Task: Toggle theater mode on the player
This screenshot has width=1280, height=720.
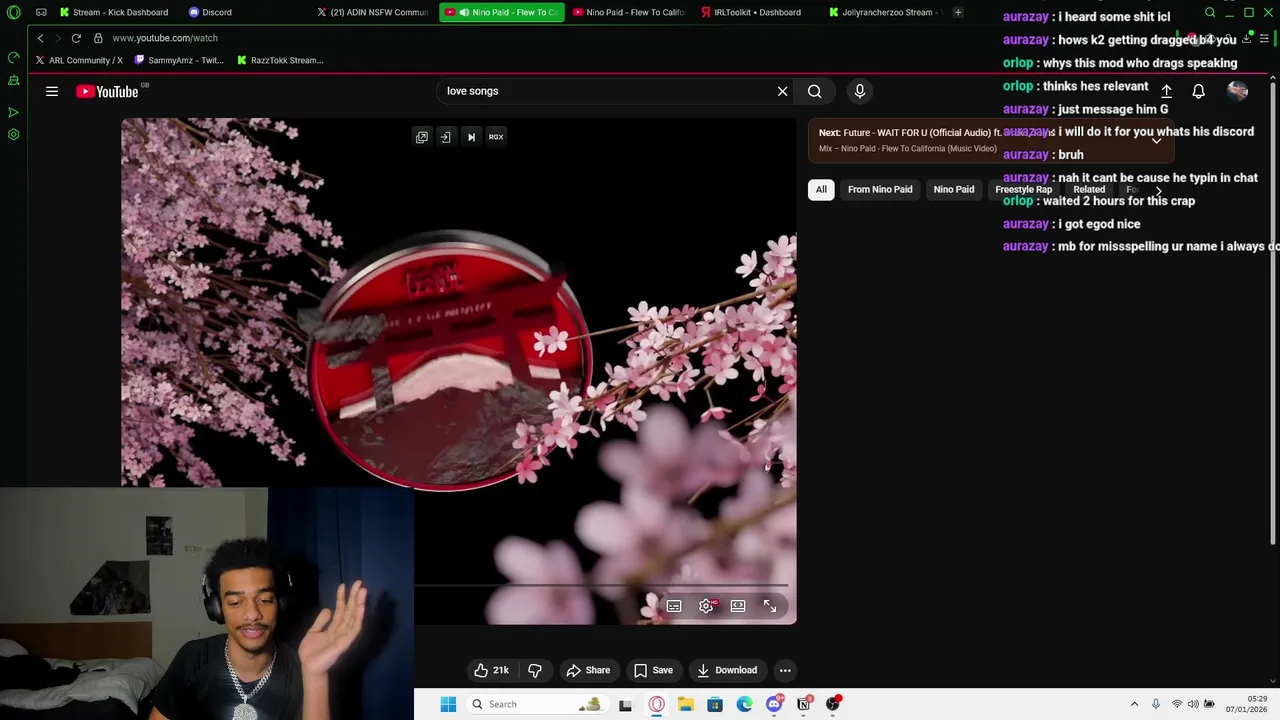Action: click(738, 606)
